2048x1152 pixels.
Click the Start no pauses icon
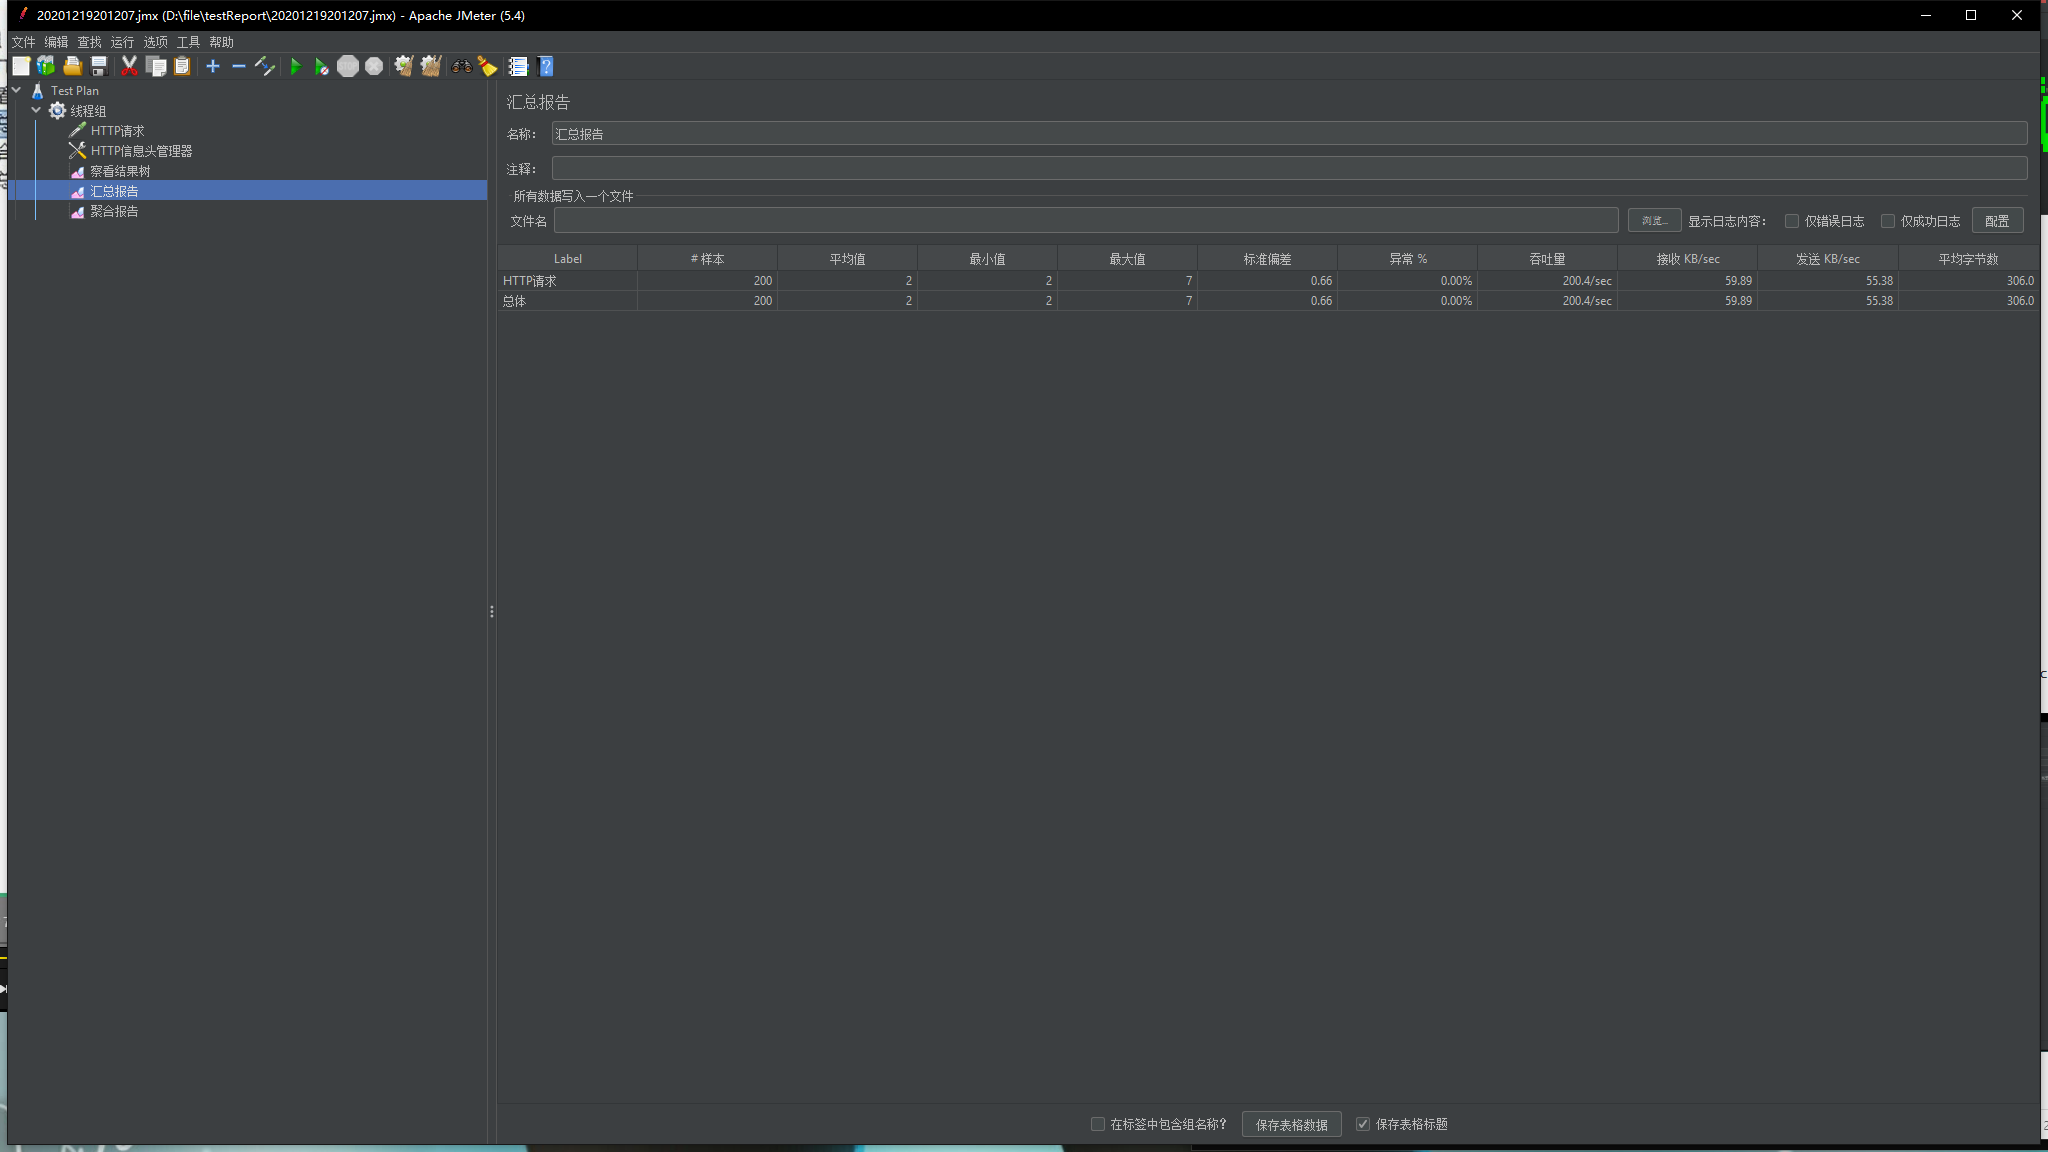point(321,66)
